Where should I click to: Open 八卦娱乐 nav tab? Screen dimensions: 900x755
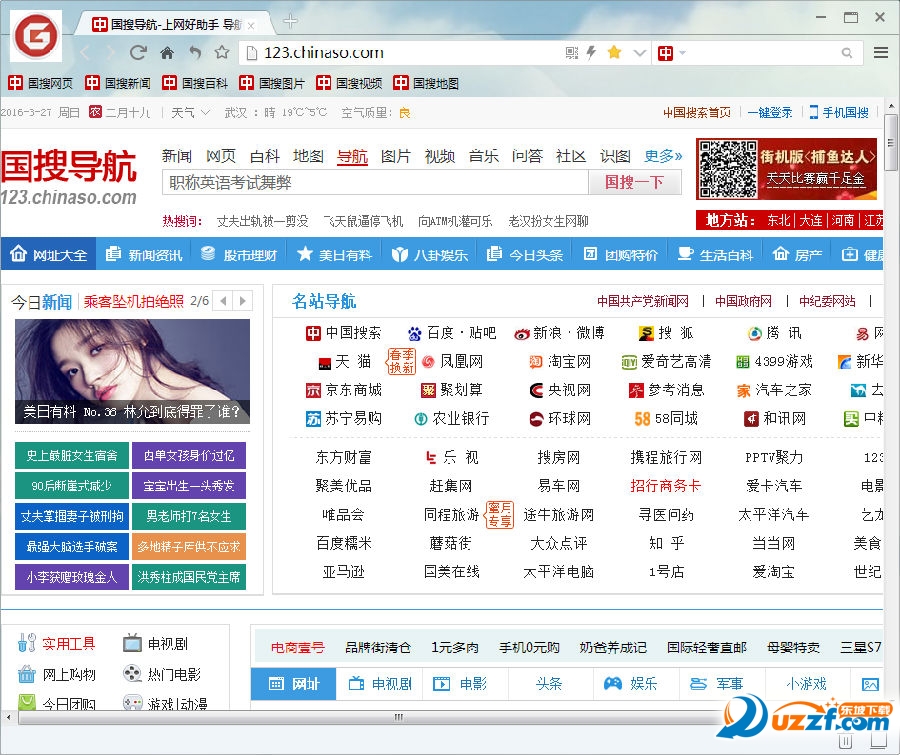pyautogui.click(x=429, y=254)
